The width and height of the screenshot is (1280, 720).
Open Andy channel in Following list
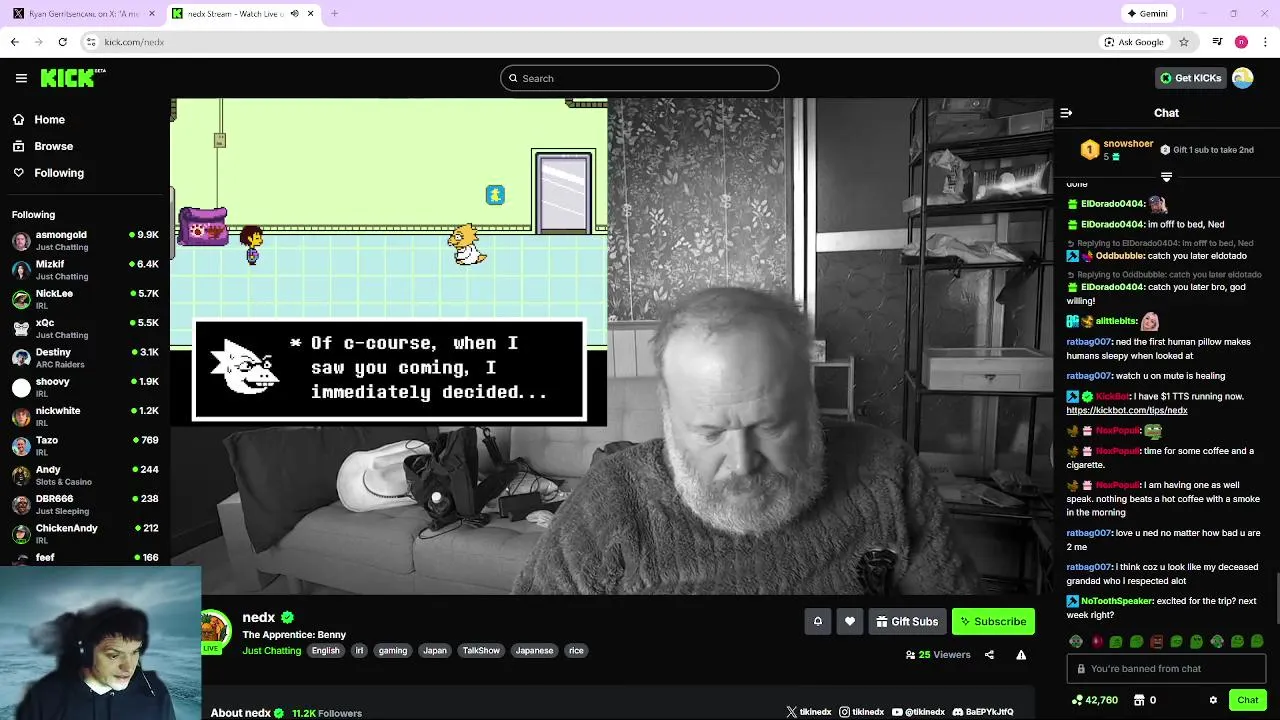(x=85, y=475)
